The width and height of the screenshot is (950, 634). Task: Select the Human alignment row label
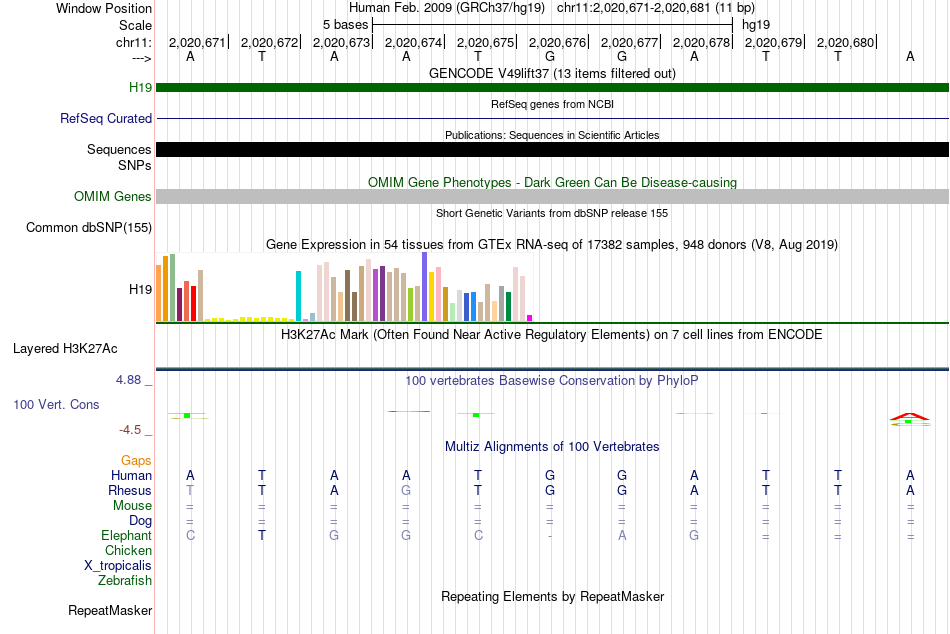click(x=131, y=475)
